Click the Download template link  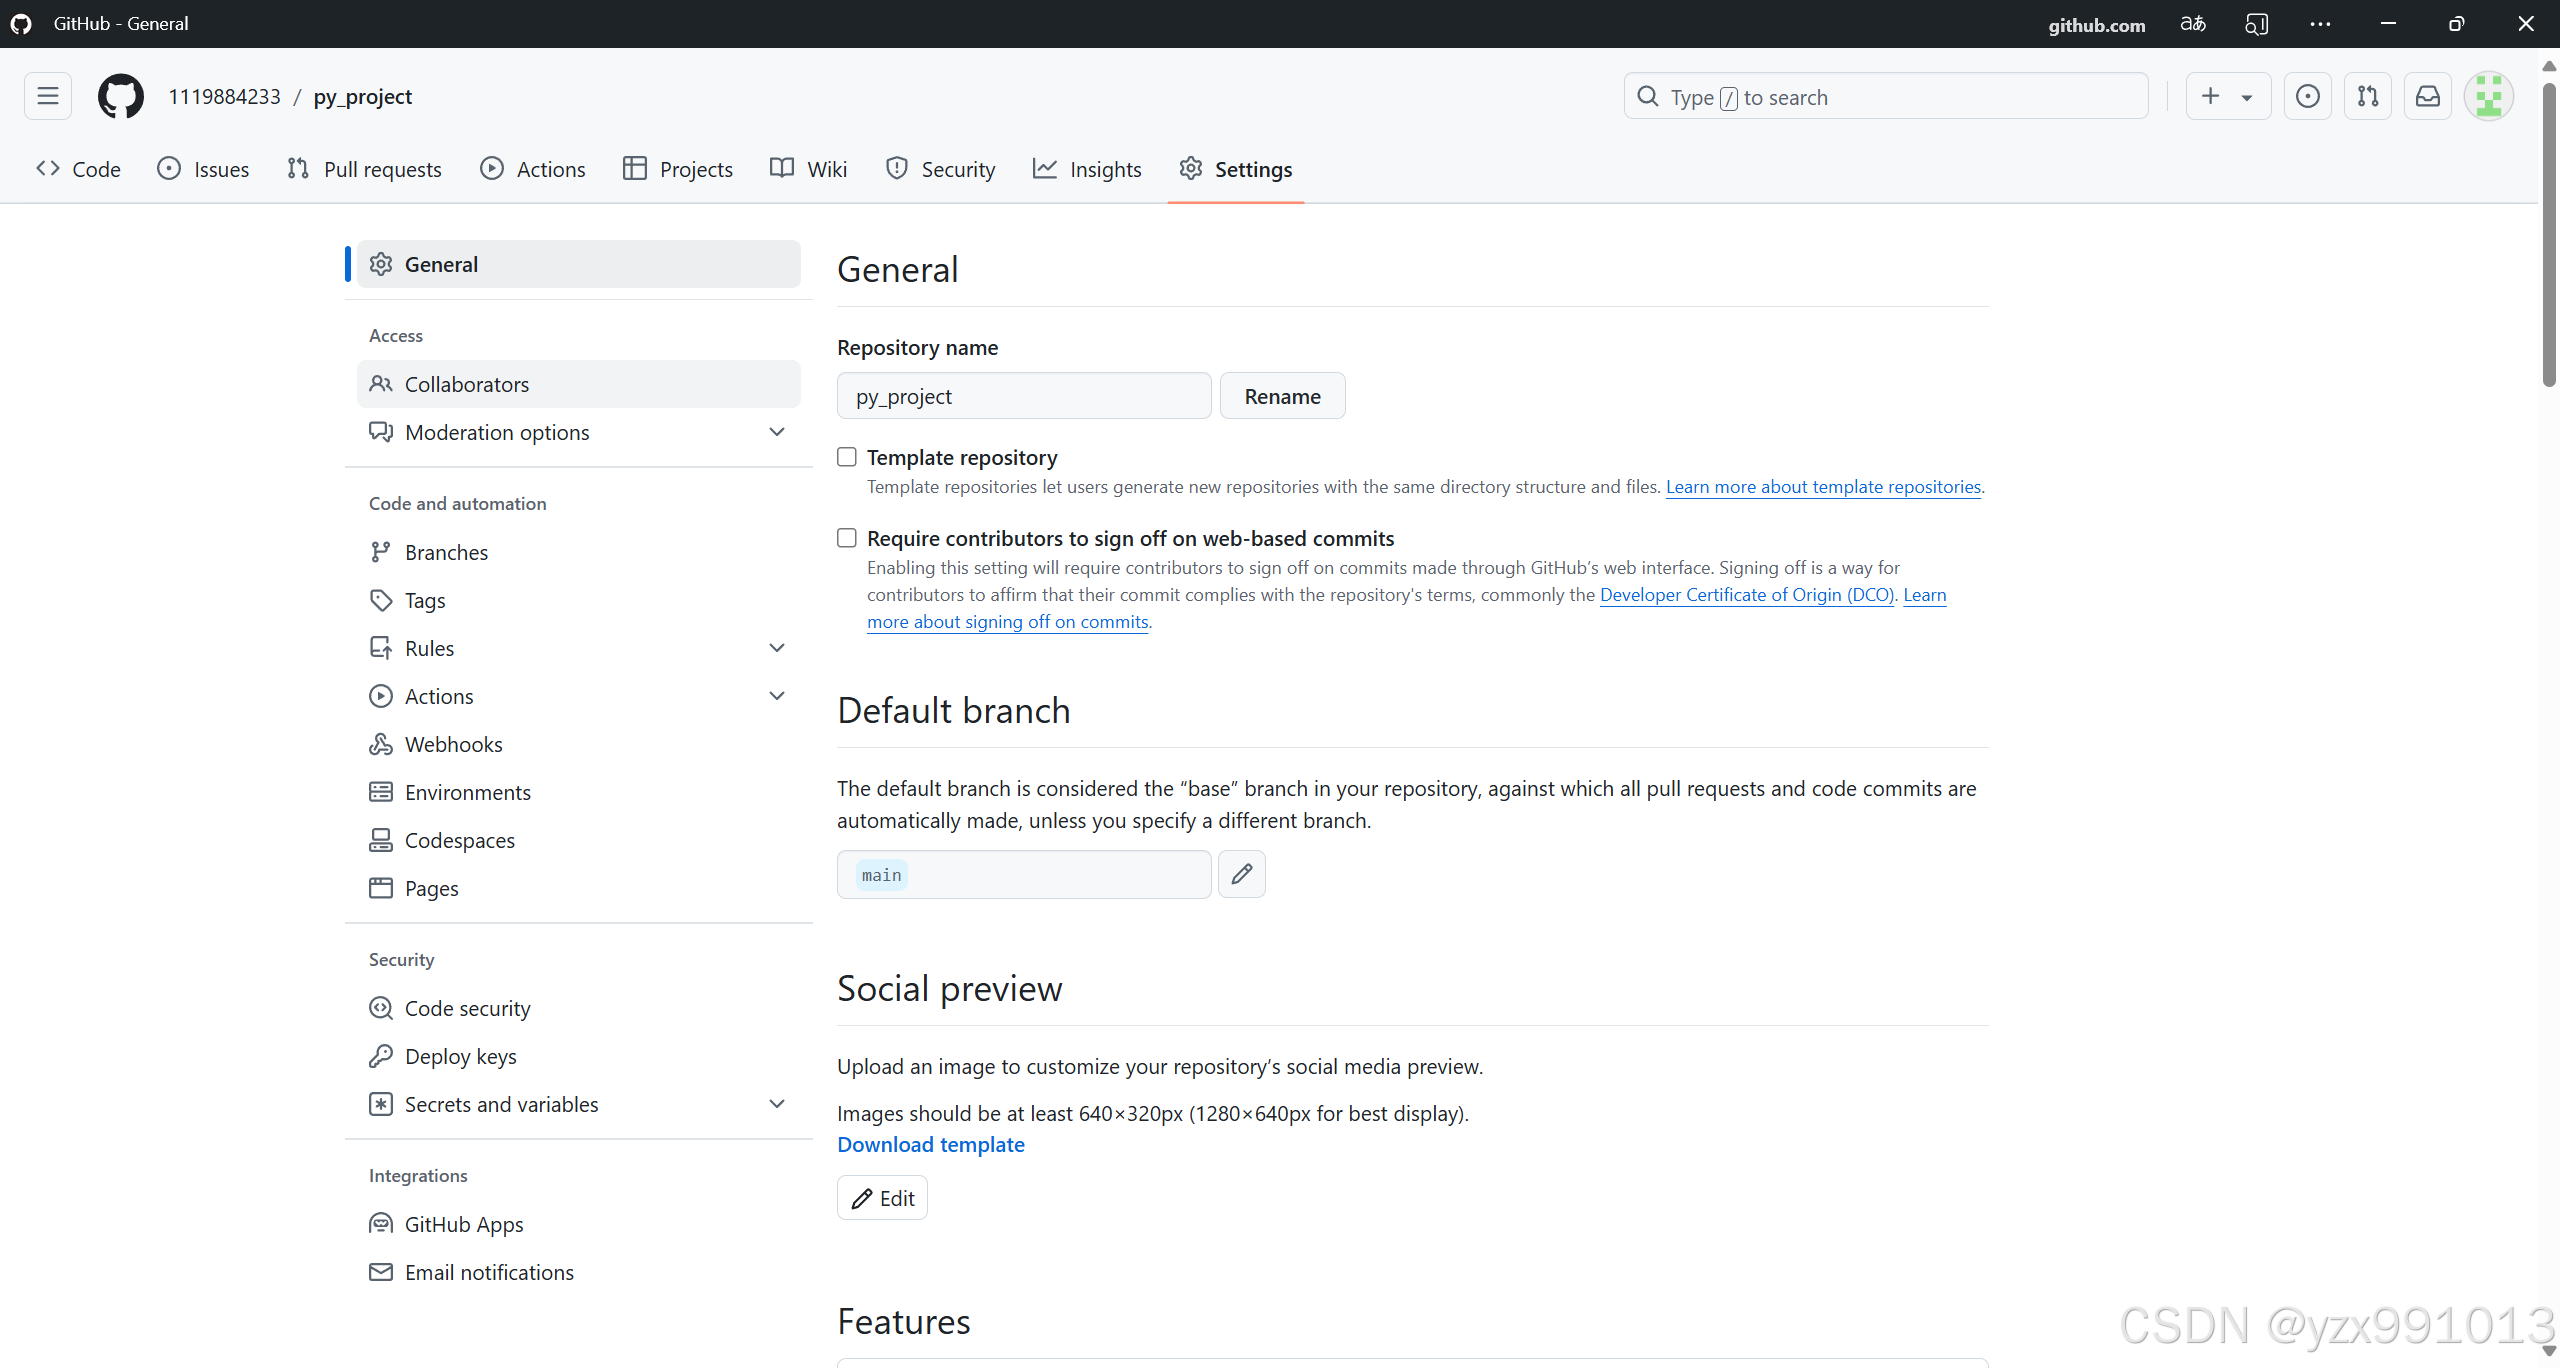(931, 1144)
